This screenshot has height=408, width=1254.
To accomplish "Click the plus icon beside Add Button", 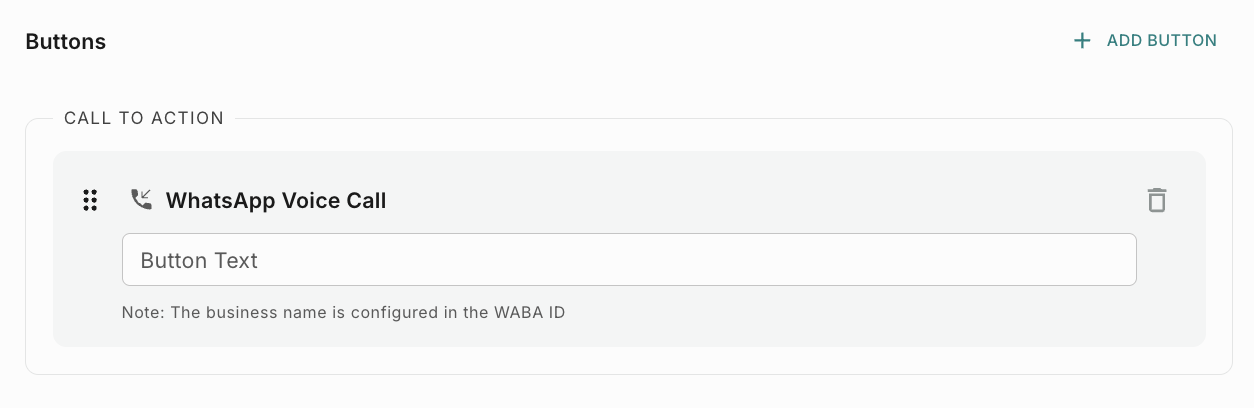I will coord(1081,41).
